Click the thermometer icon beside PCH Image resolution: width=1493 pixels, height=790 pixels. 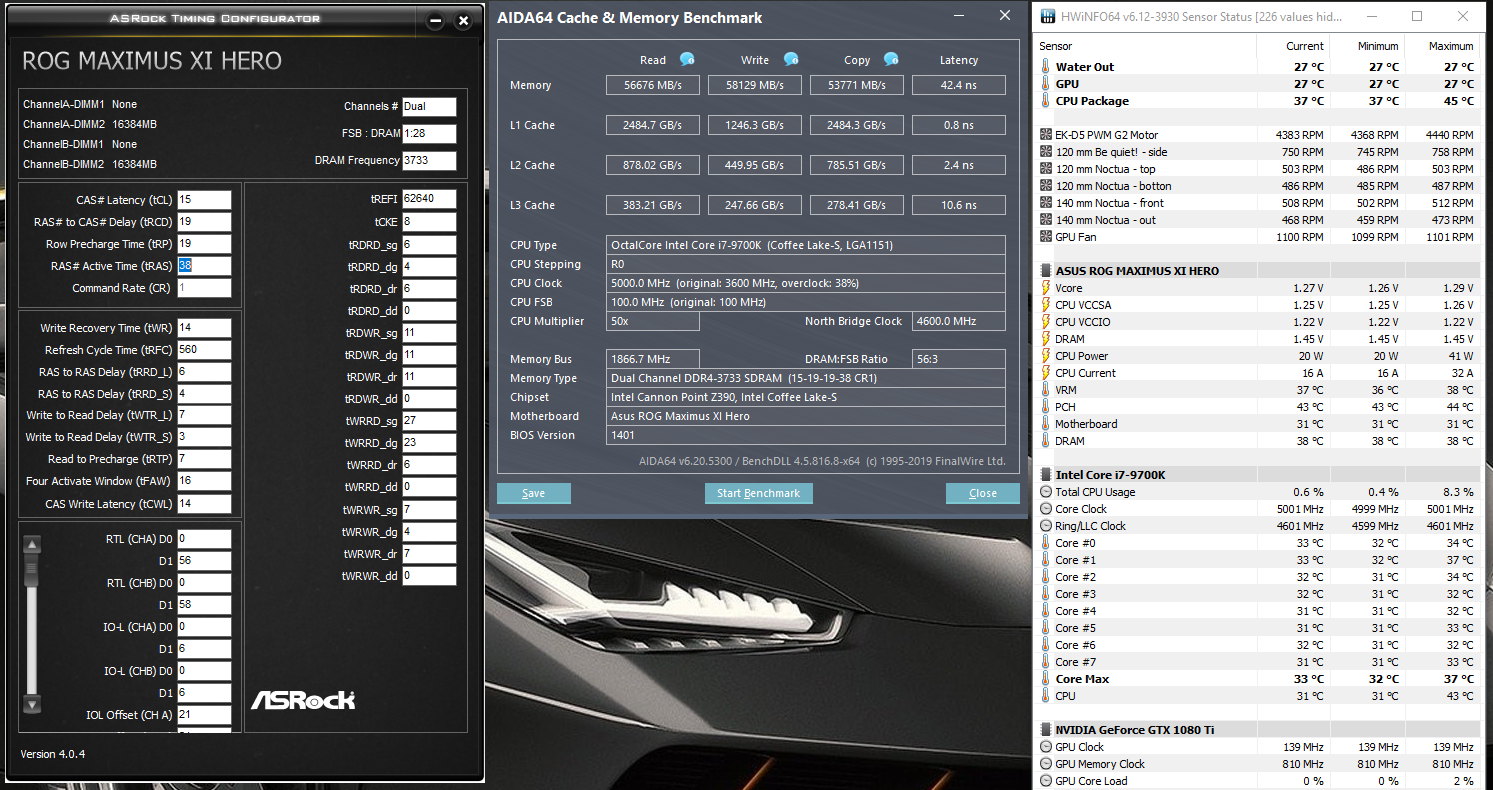pyautogui.click(x=1046, y=407)
